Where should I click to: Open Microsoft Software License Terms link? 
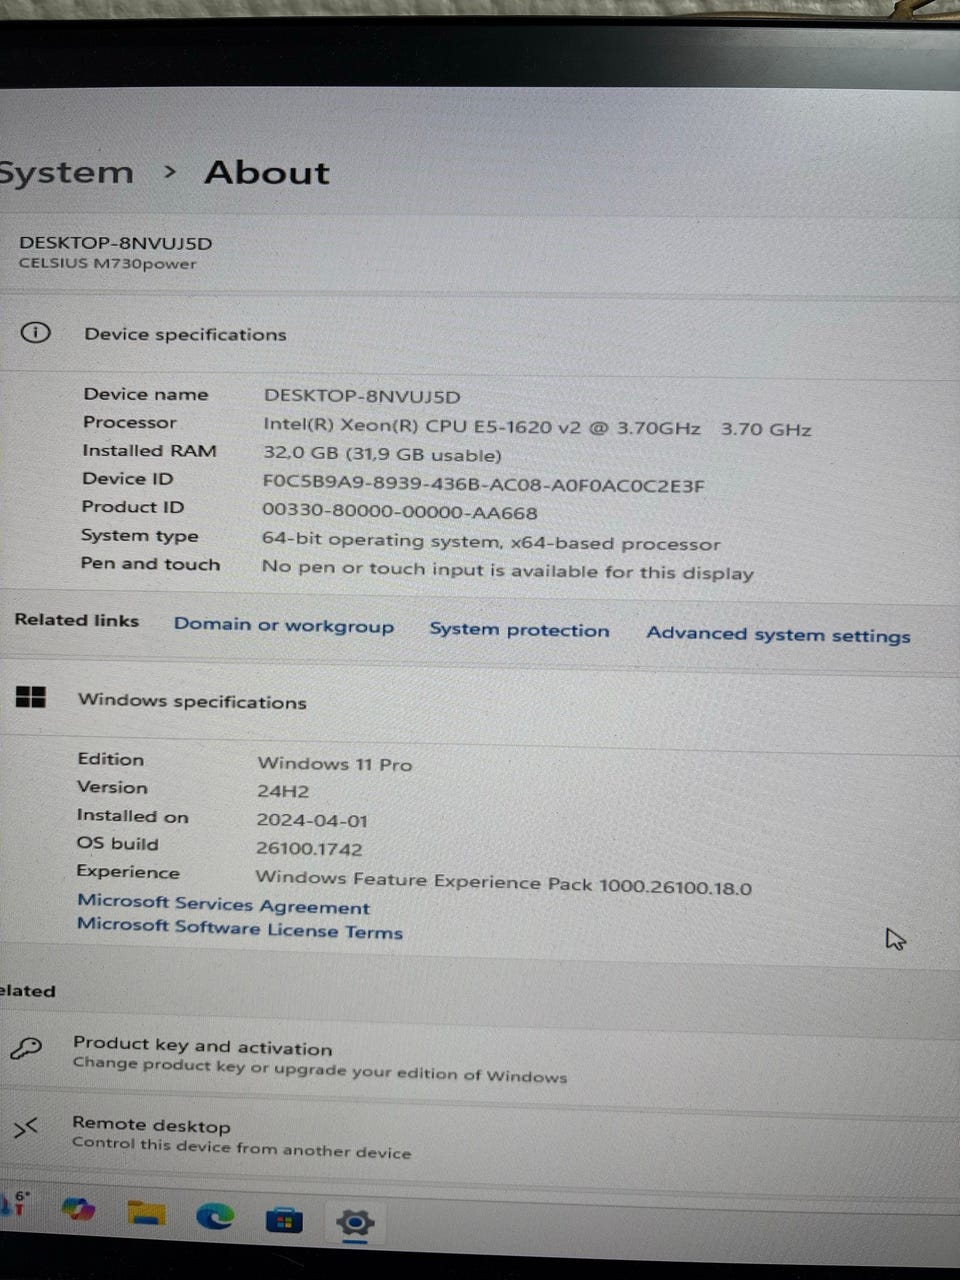coord(240,928)
